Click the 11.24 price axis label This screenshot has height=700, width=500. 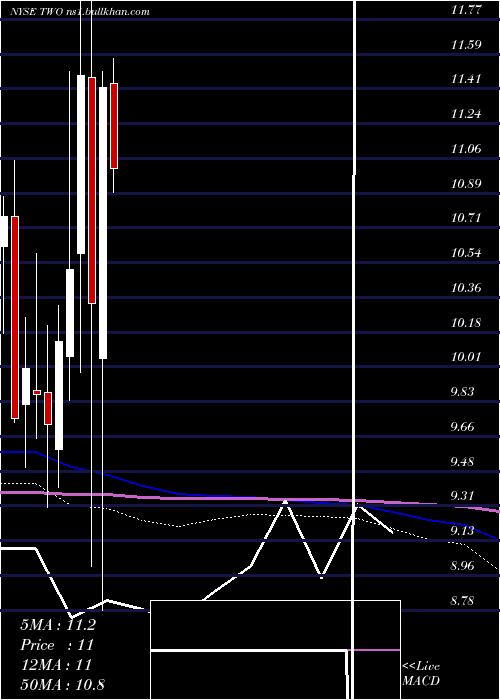click(x=467, y=114)
